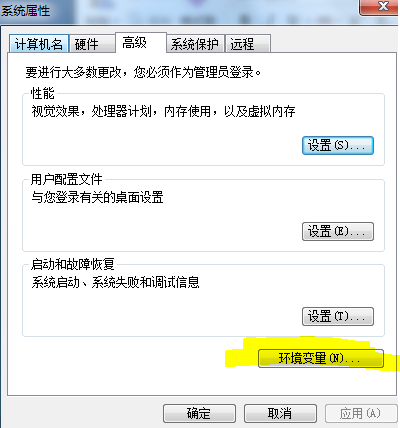The width and height of the screenshot is (400, 428).
Task: Open the 远程 tab
Action: coord(248,44)
